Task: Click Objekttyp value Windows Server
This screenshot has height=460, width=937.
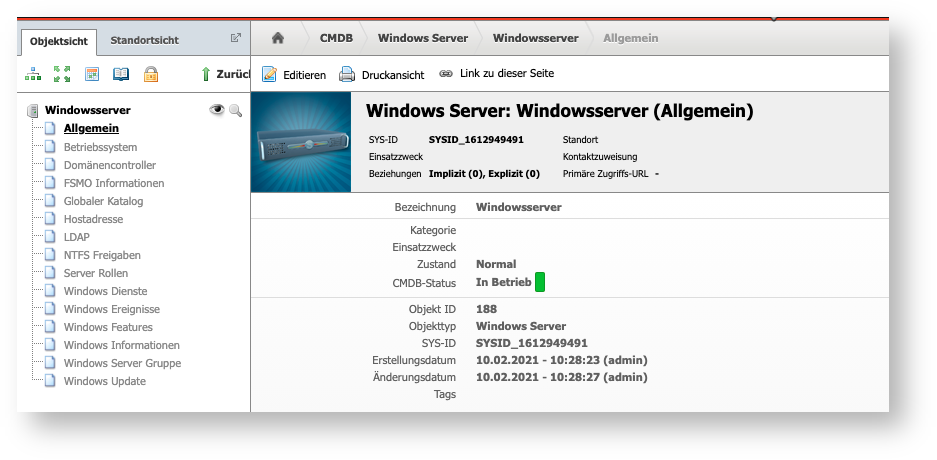Action: pyautogui.click(x=521, y=326)
